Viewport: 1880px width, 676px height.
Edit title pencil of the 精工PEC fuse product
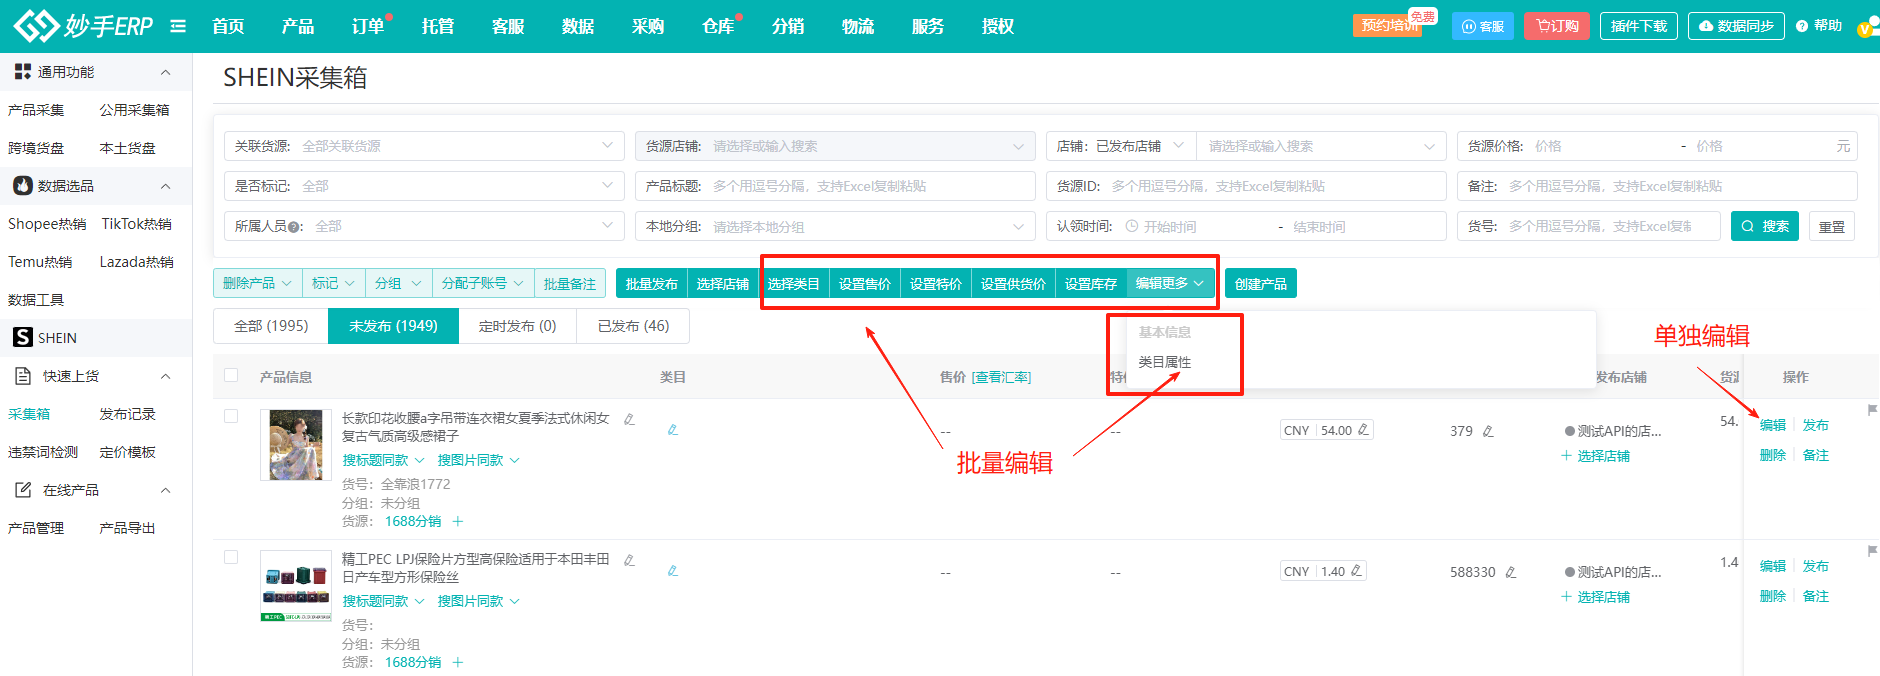coord(629,560)
